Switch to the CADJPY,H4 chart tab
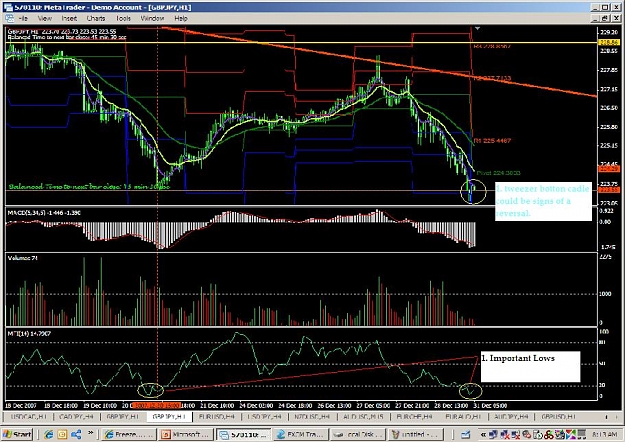Viewport: 625px width, 442px height. click(x=76, y=416)
